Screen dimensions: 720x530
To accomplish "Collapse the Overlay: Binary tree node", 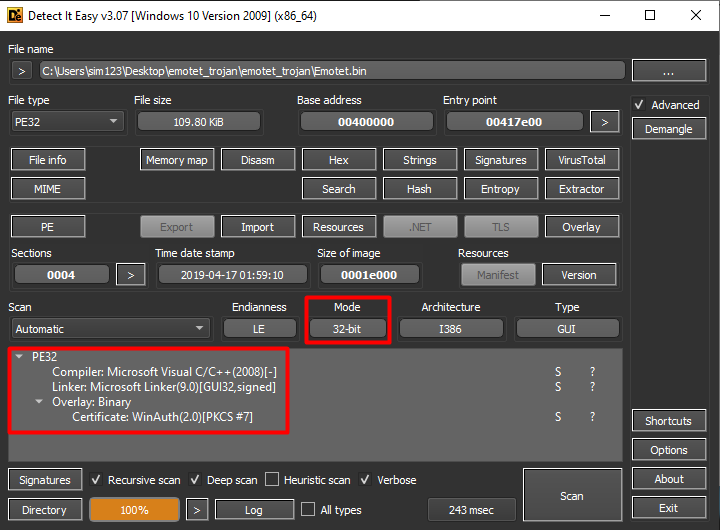I will [39, 402].
